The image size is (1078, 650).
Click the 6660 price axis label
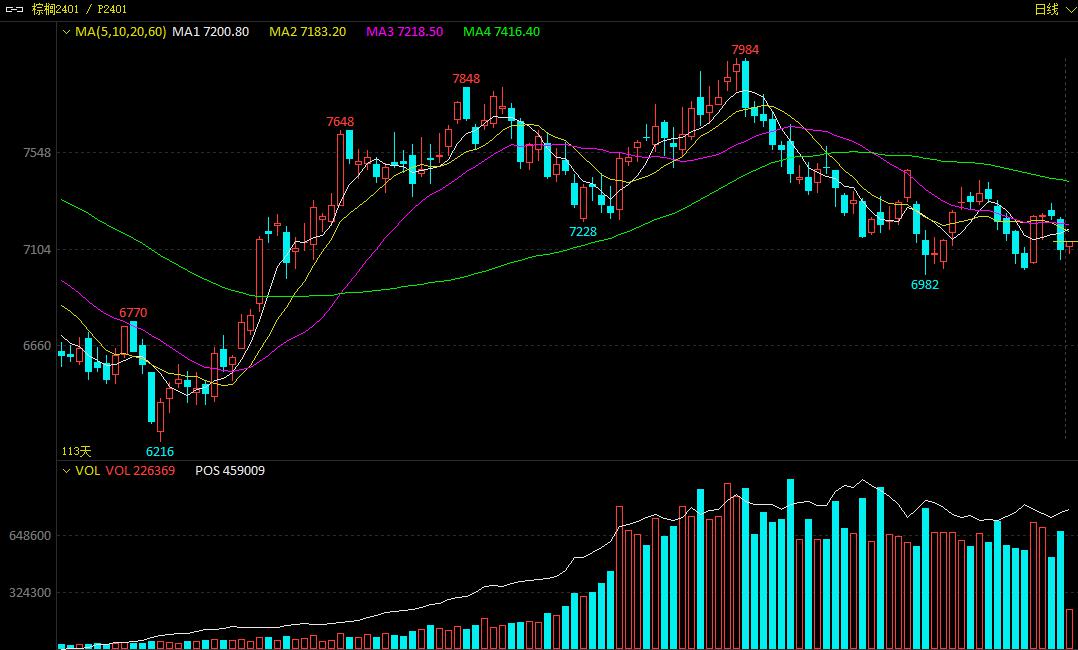coord(37,346)
